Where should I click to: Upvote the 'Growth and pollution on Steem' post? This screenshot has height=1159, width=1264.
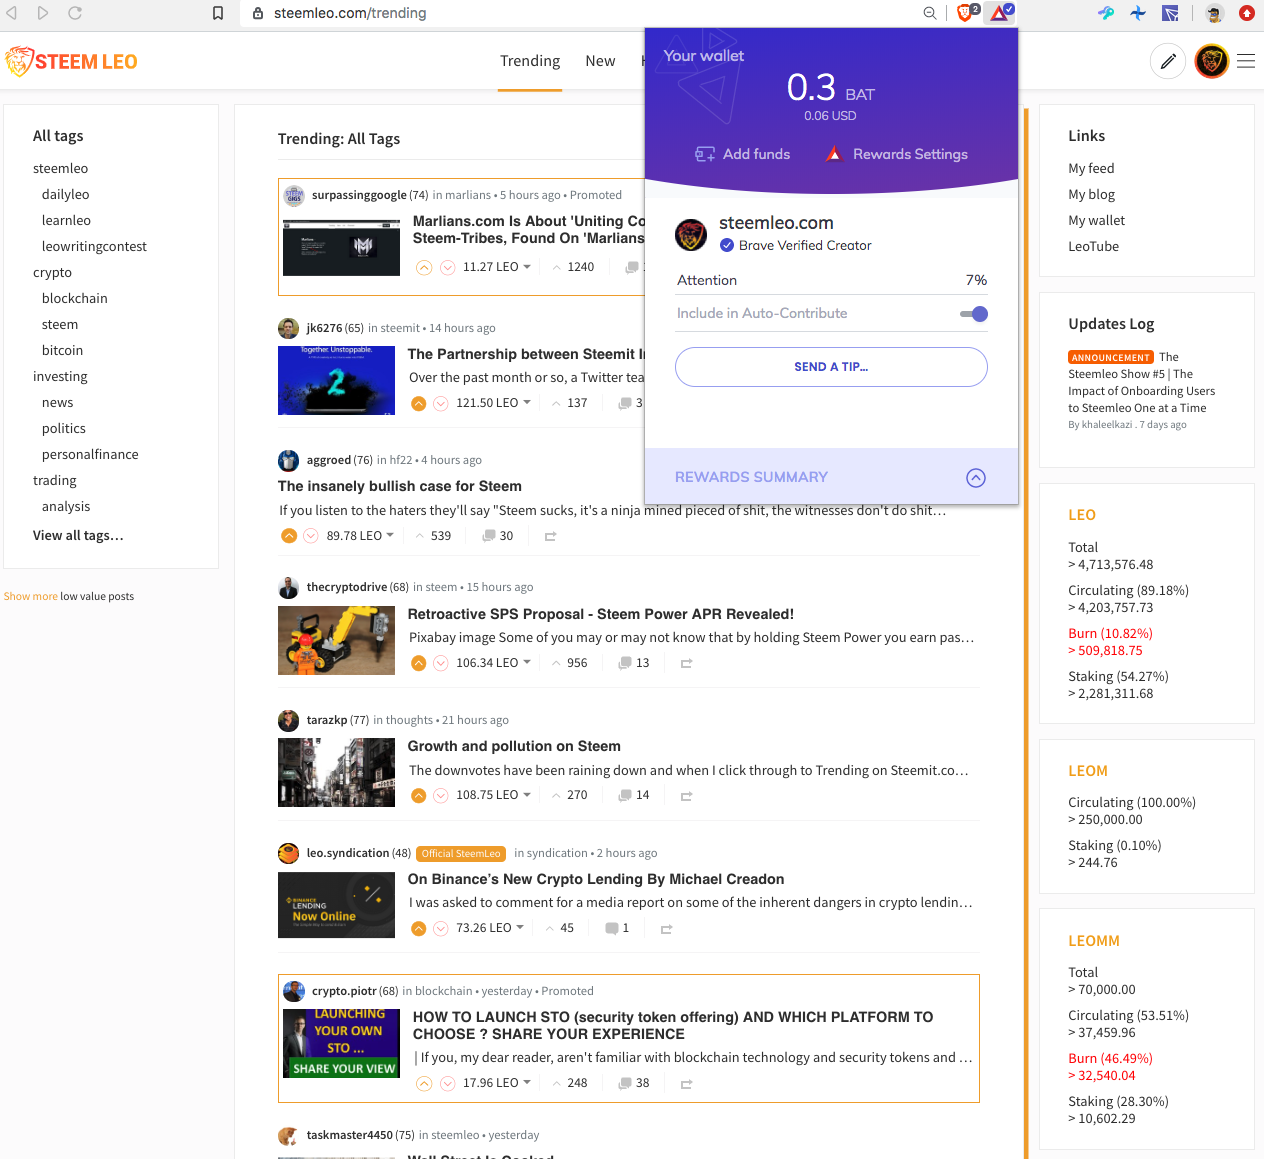pos(419,796)
